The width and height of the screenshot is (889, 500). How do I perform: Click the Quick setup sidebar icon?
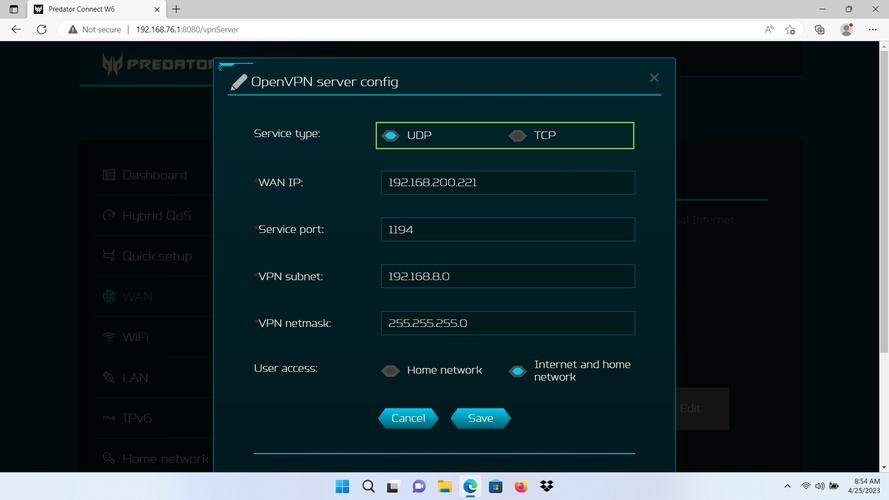click(109, 256)
